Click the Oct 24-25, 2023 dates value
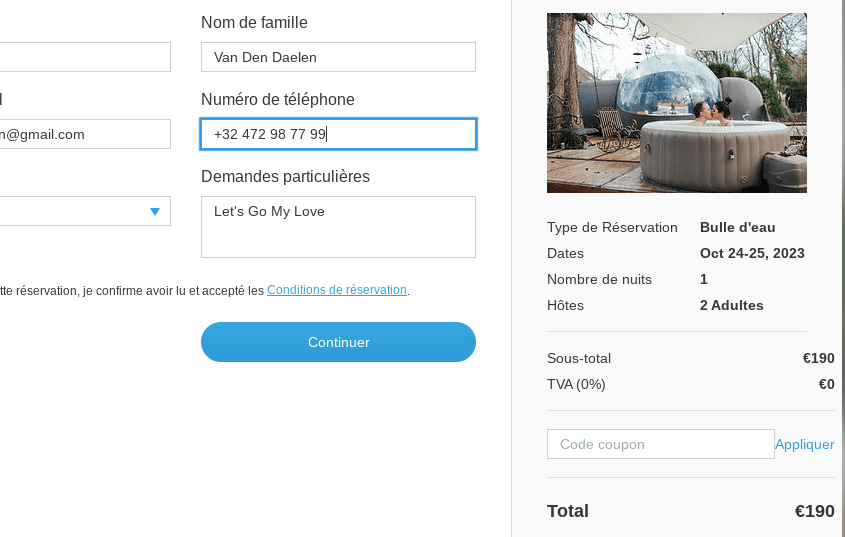 (x=752, y=253)
